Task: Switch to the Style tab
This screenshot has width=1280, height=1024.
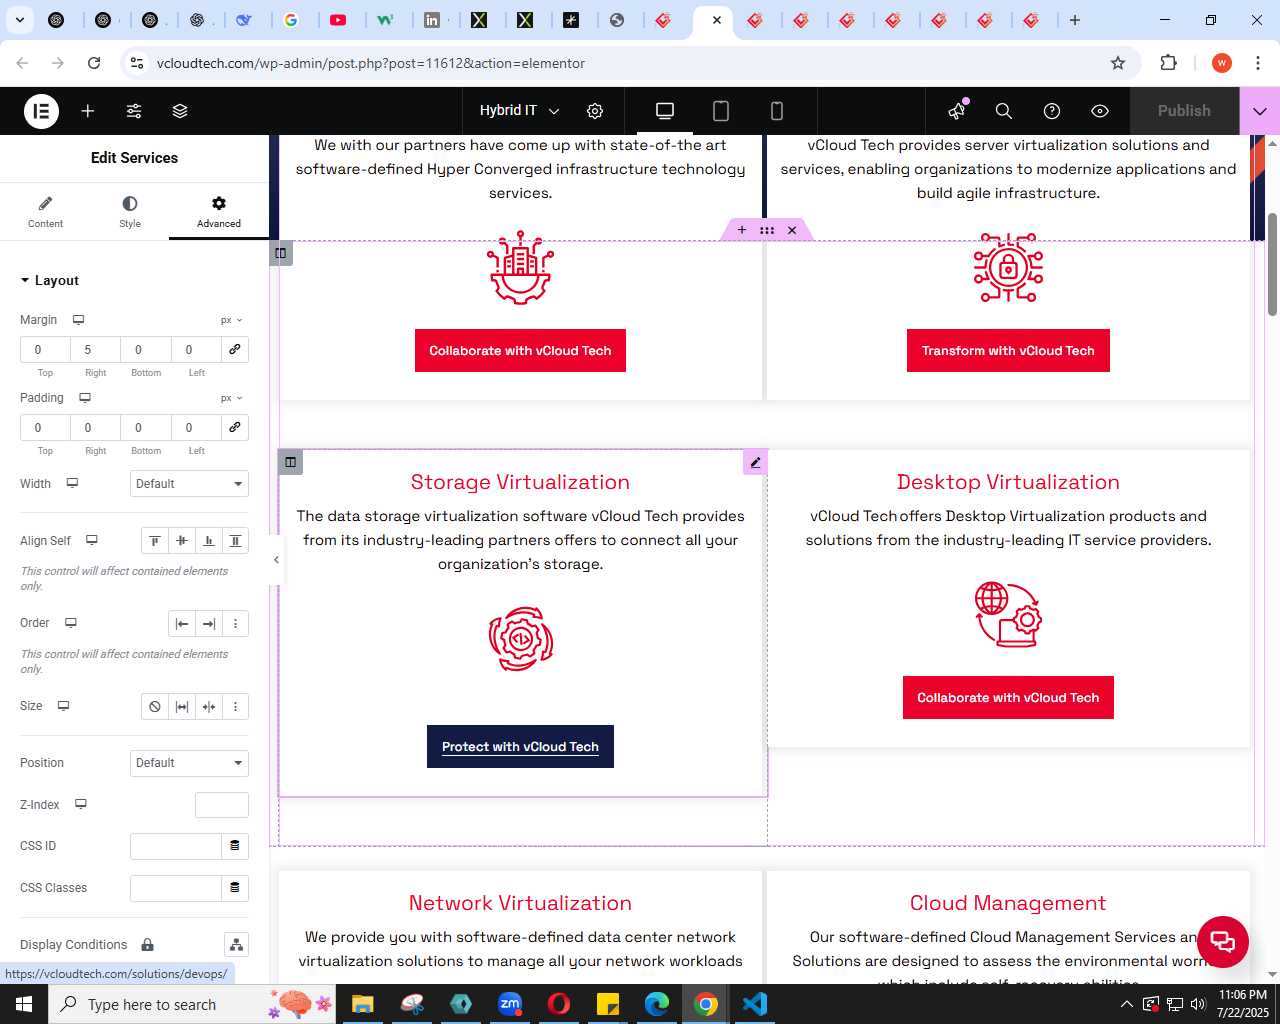Action: click(x=130, y=212)
